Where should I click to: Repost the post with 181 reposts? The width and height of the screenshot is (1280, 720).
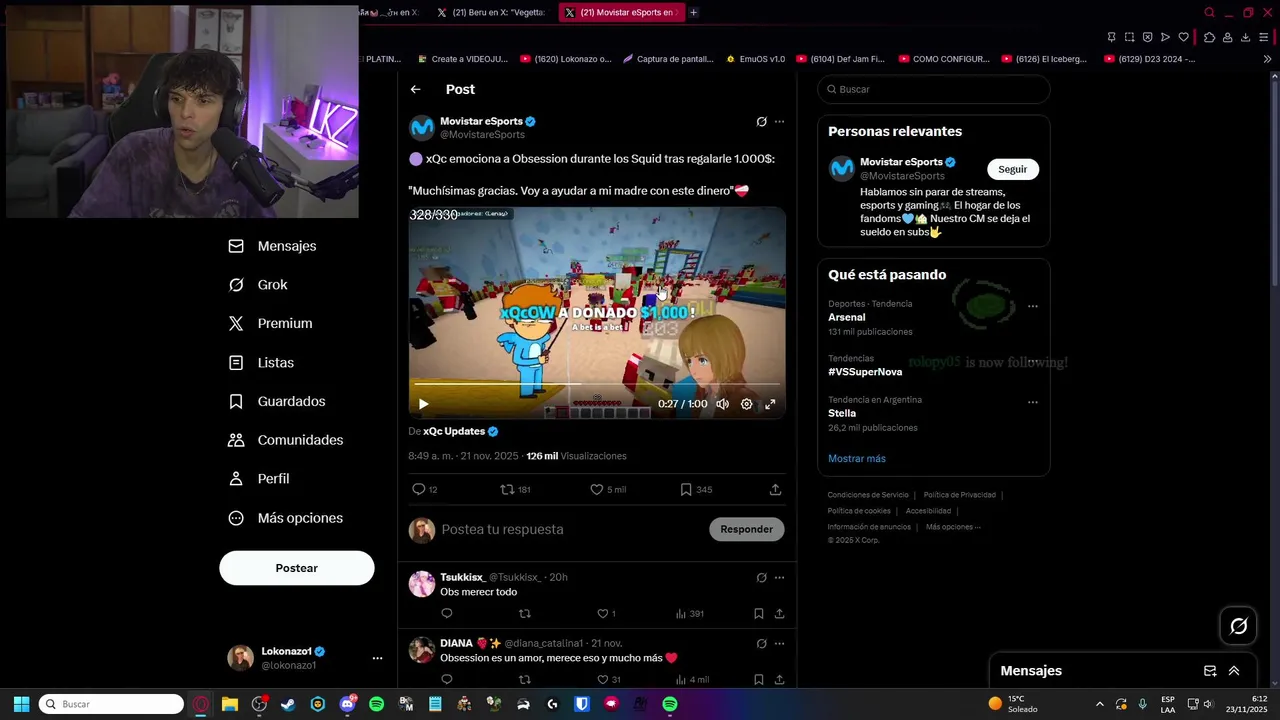click(x=507, y=489)
